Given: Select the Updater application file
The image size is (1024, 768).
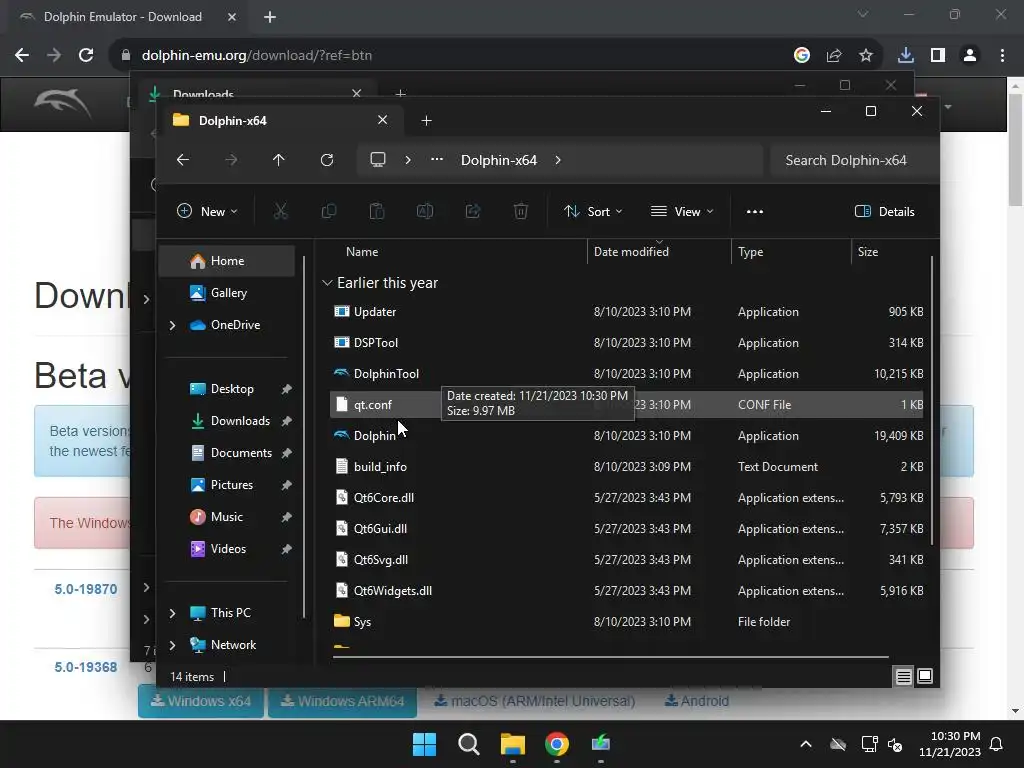Looking at the screenshot, I should tap(627, 312).
